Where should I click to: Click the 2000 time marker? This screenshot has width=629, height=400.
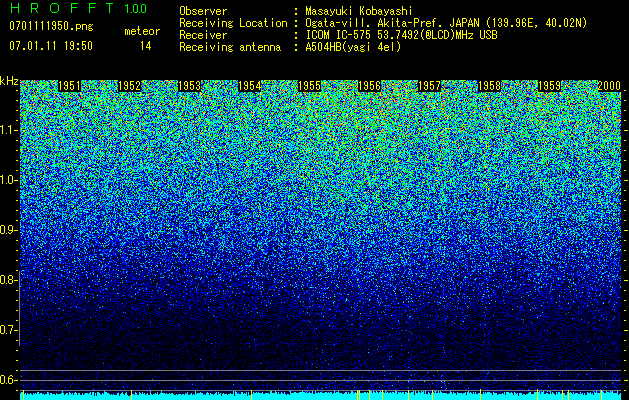(609, 86)
